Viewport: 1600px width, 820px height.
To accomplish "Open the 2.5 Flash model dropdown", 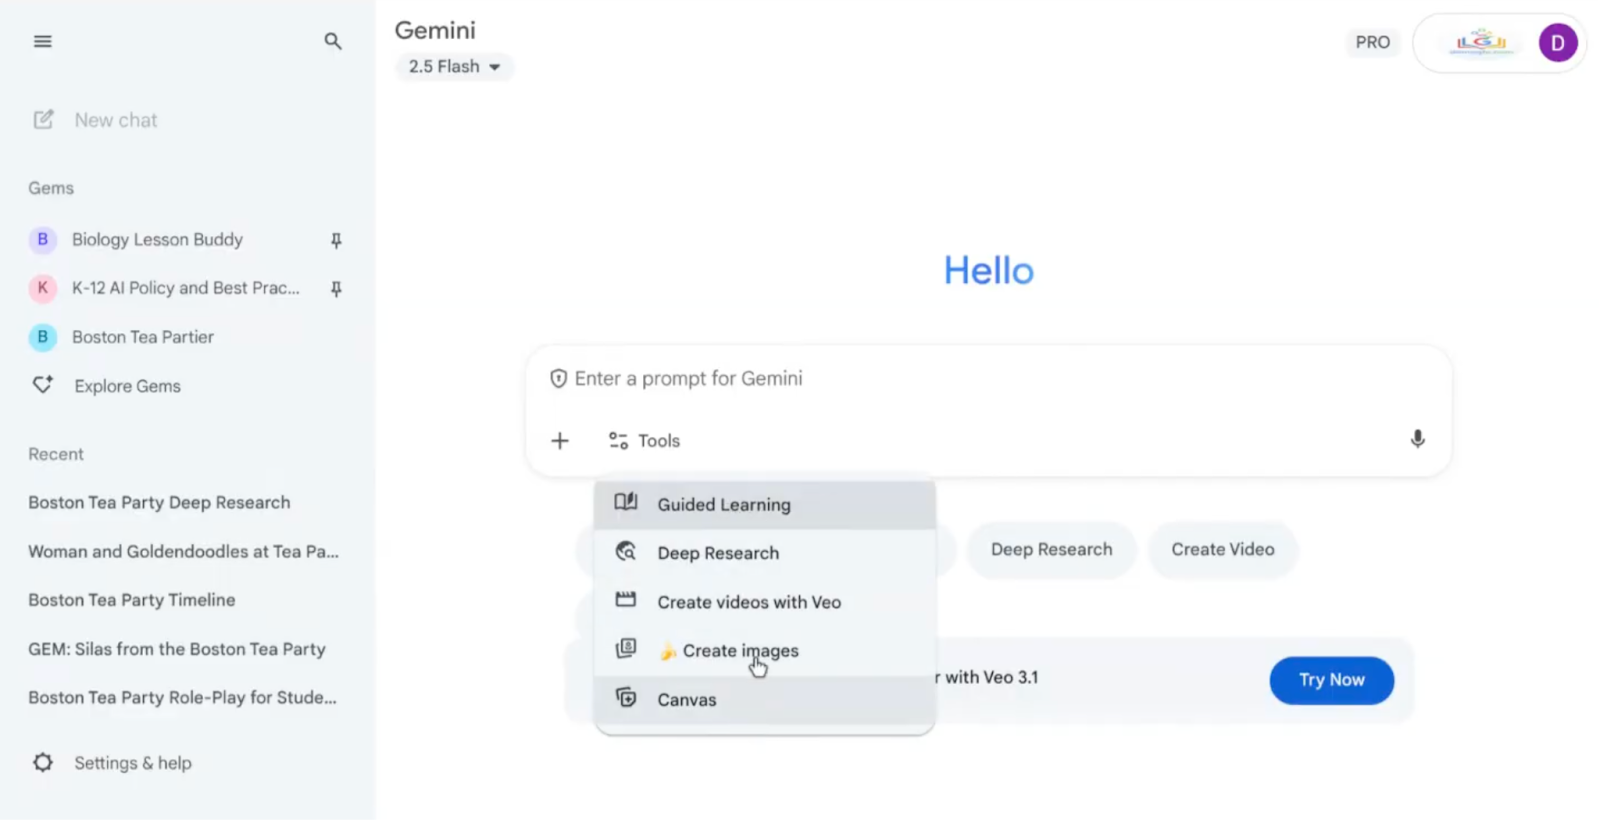I will pyautogui.click(x=454, y=67).
